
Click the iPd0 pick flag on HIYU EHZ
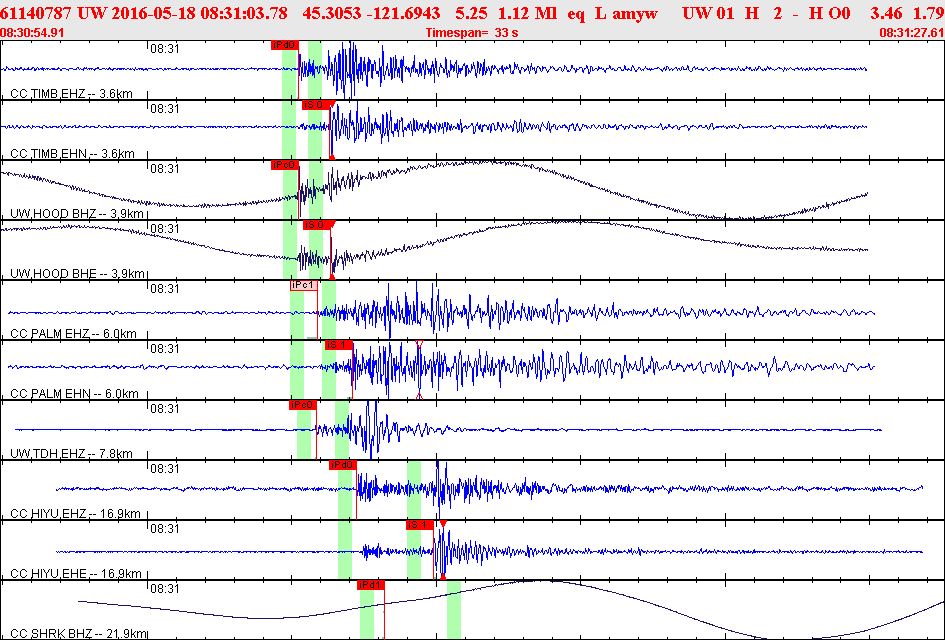tap(342, 465)
